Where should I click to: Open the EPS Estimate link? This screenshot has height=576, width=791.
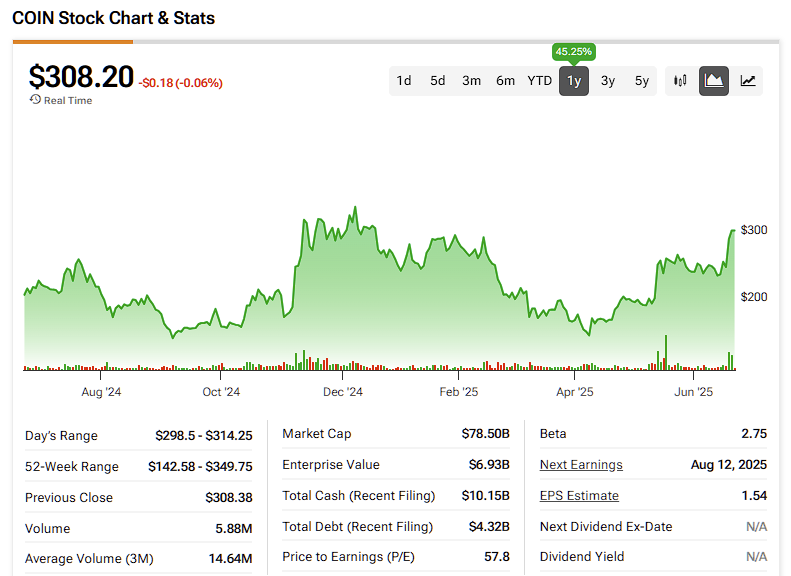pos(579,496)
